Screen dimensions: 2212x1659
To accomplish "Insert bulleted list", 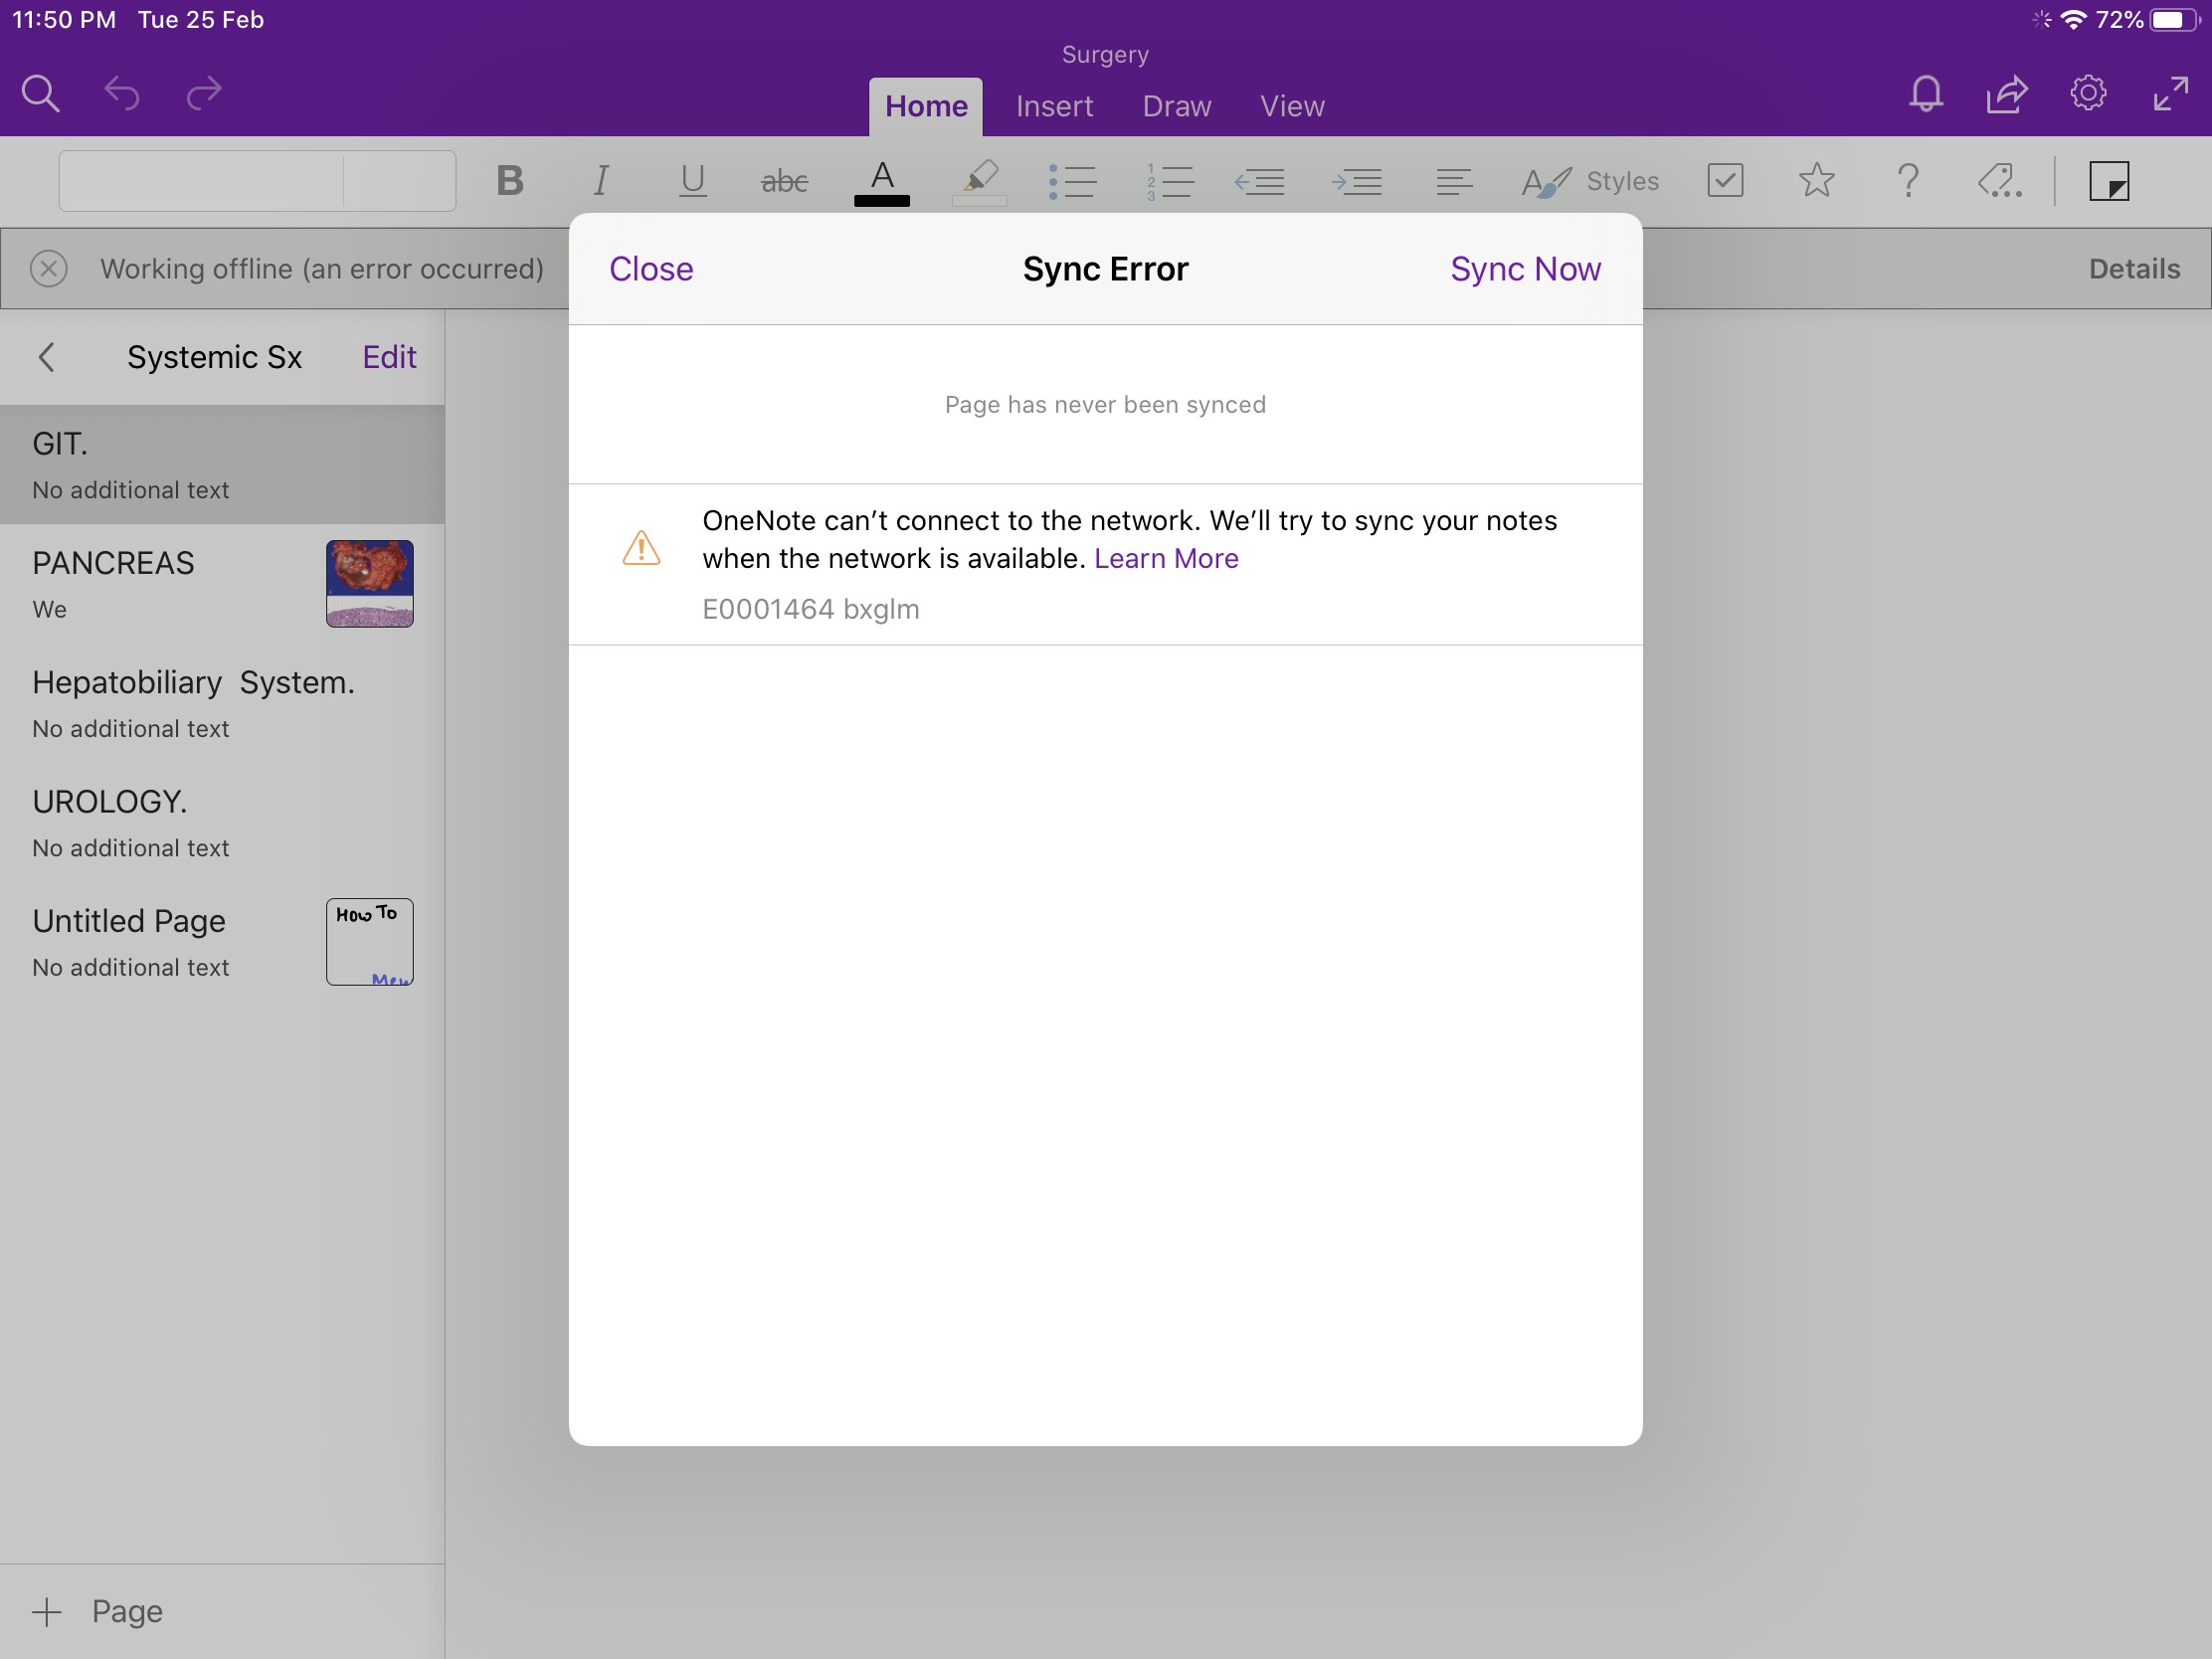I will pyautogui.click(x=1072, y=181).
